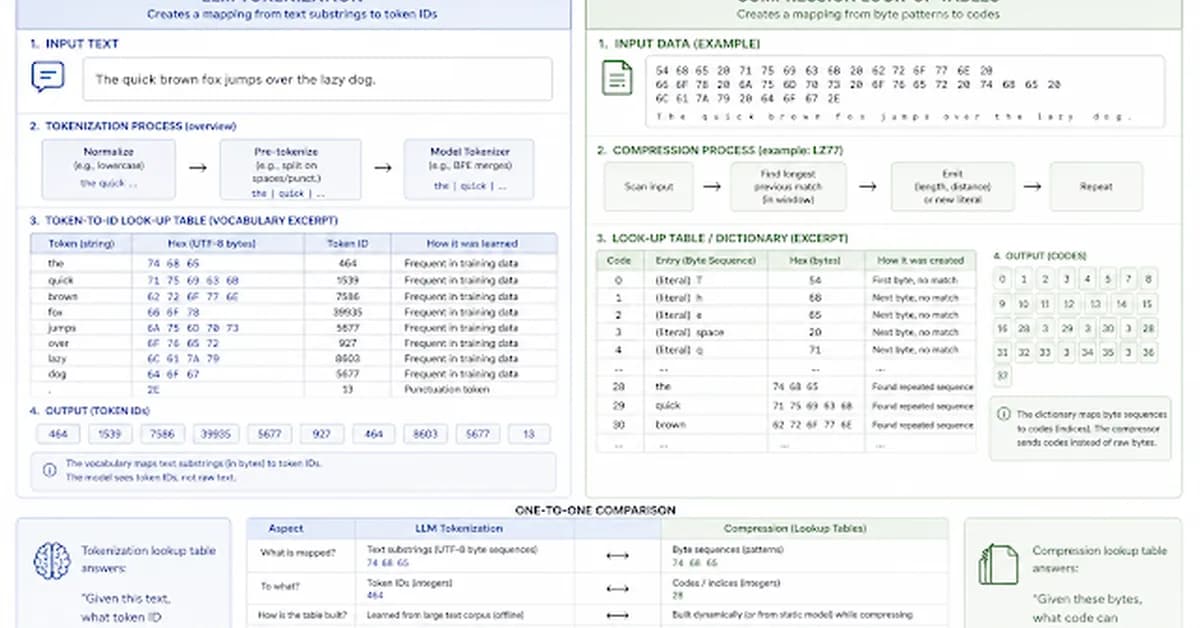This screenshot has height=628, width=1200.
Task: Click 'Byte sequences (patterns)' in the comparison table
Action: [729, 550]
